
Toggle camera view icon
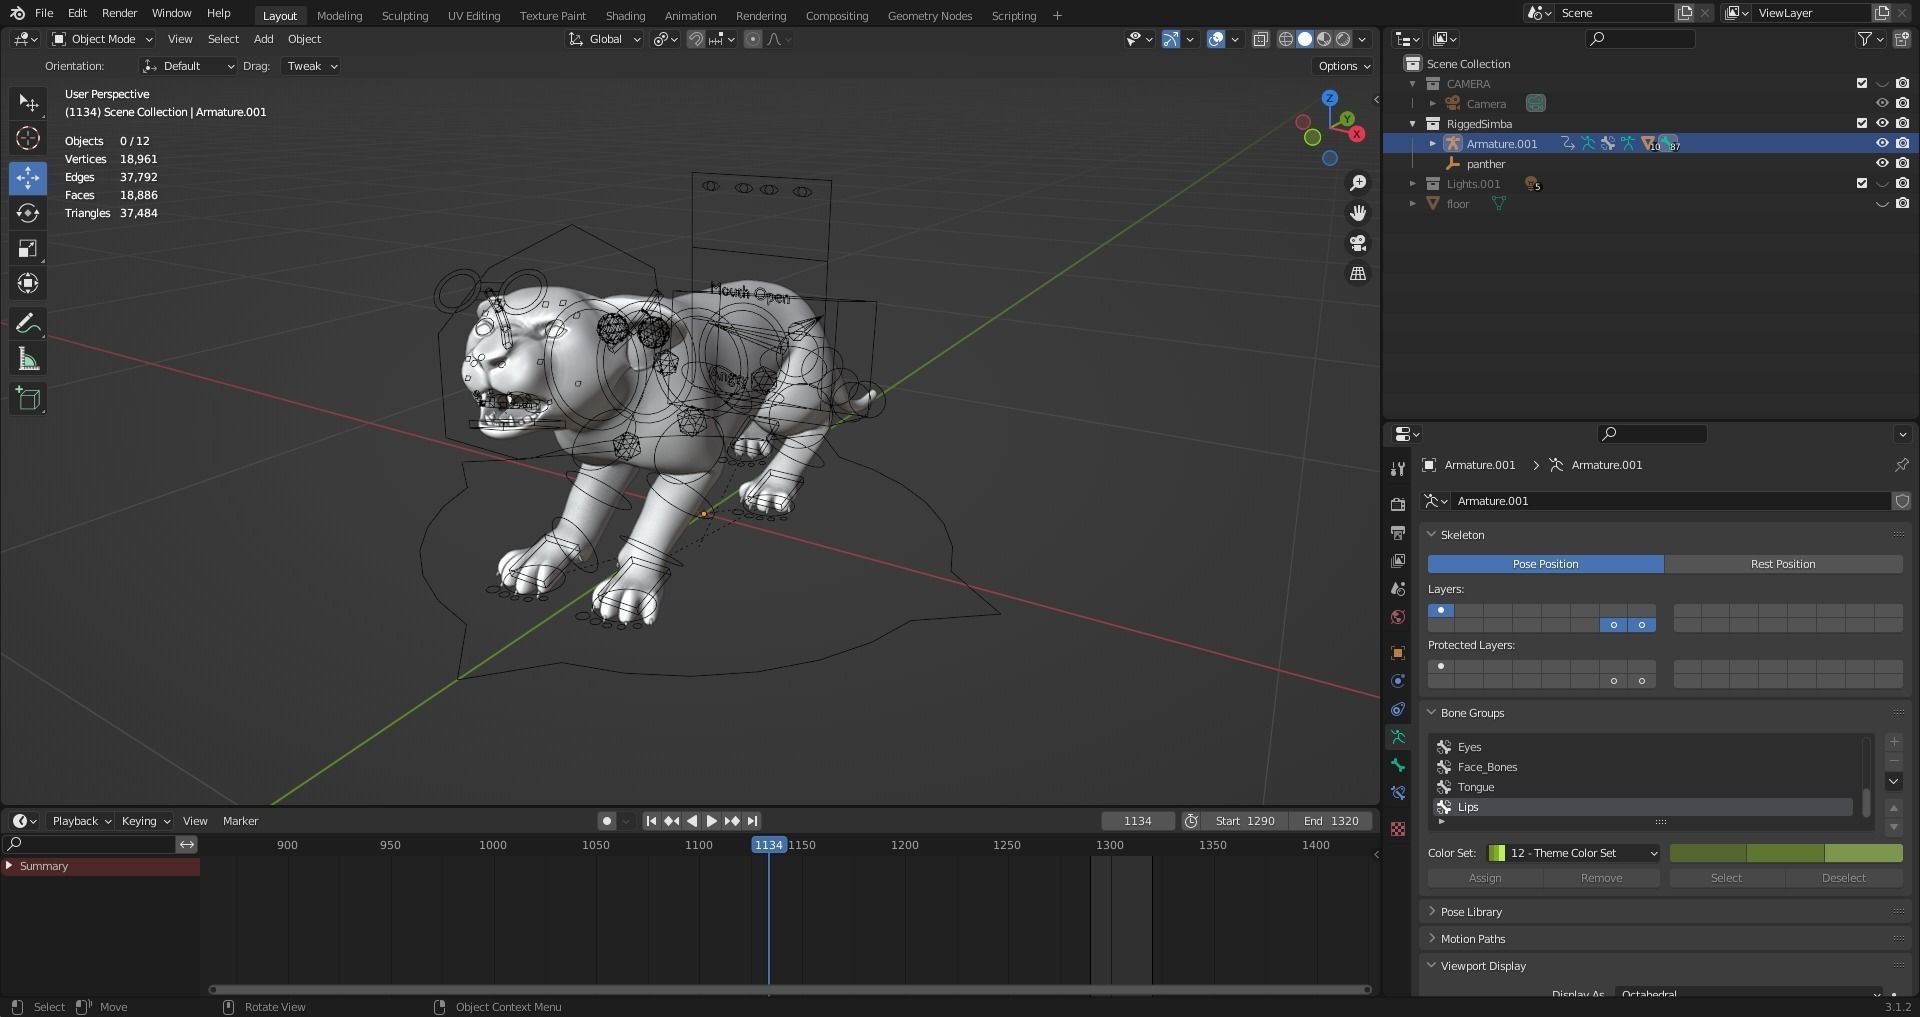click(1358, 243)
